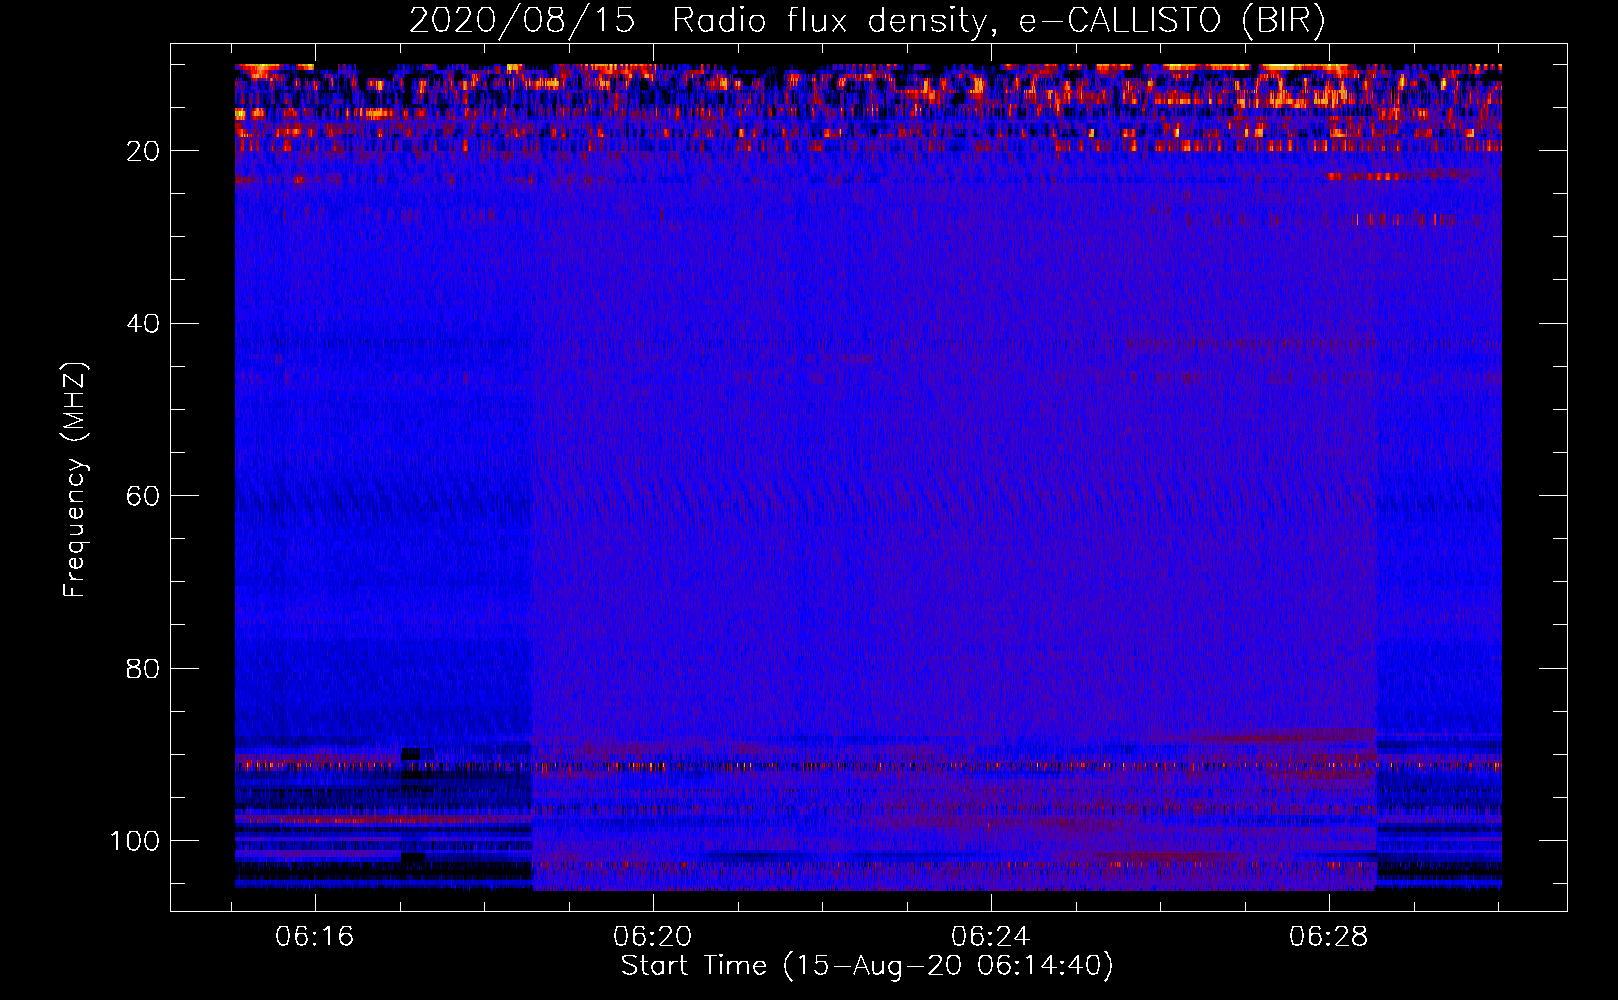Click the x-axis label 'Start Time (15-Aug-20 06:14:40)'
The width and height of the screenshot is (1618, 1000).
867,966
